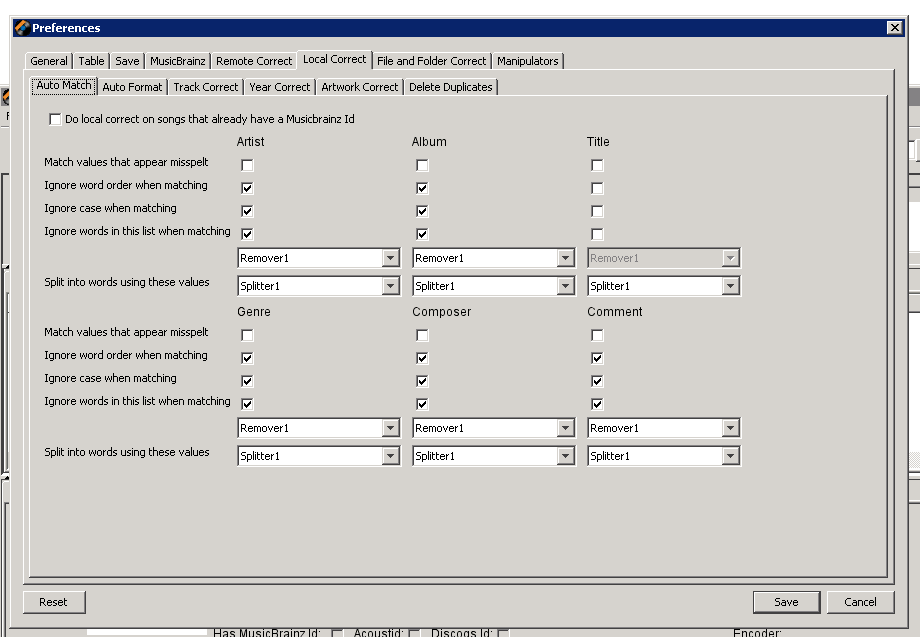Select the Auto Match sub-tab
The height and width of the screenshot is (637, 920).
[x=64, y=86]
